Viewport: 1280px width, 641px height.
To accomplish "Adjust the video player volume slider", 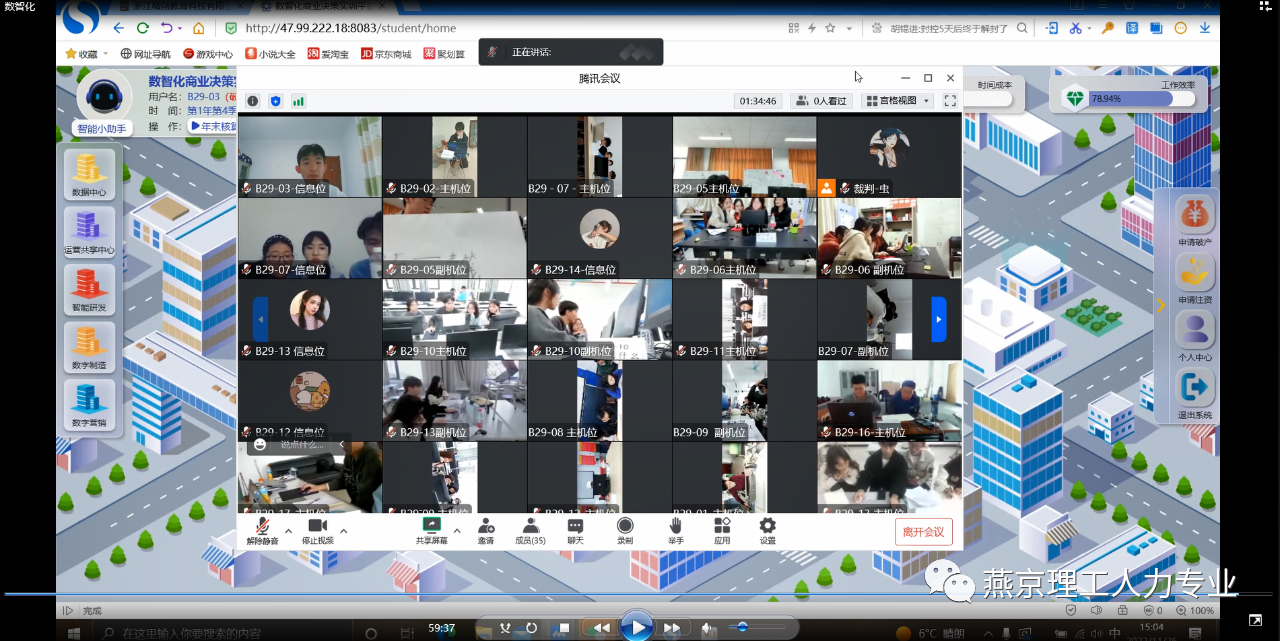I will tap(745, 627).
